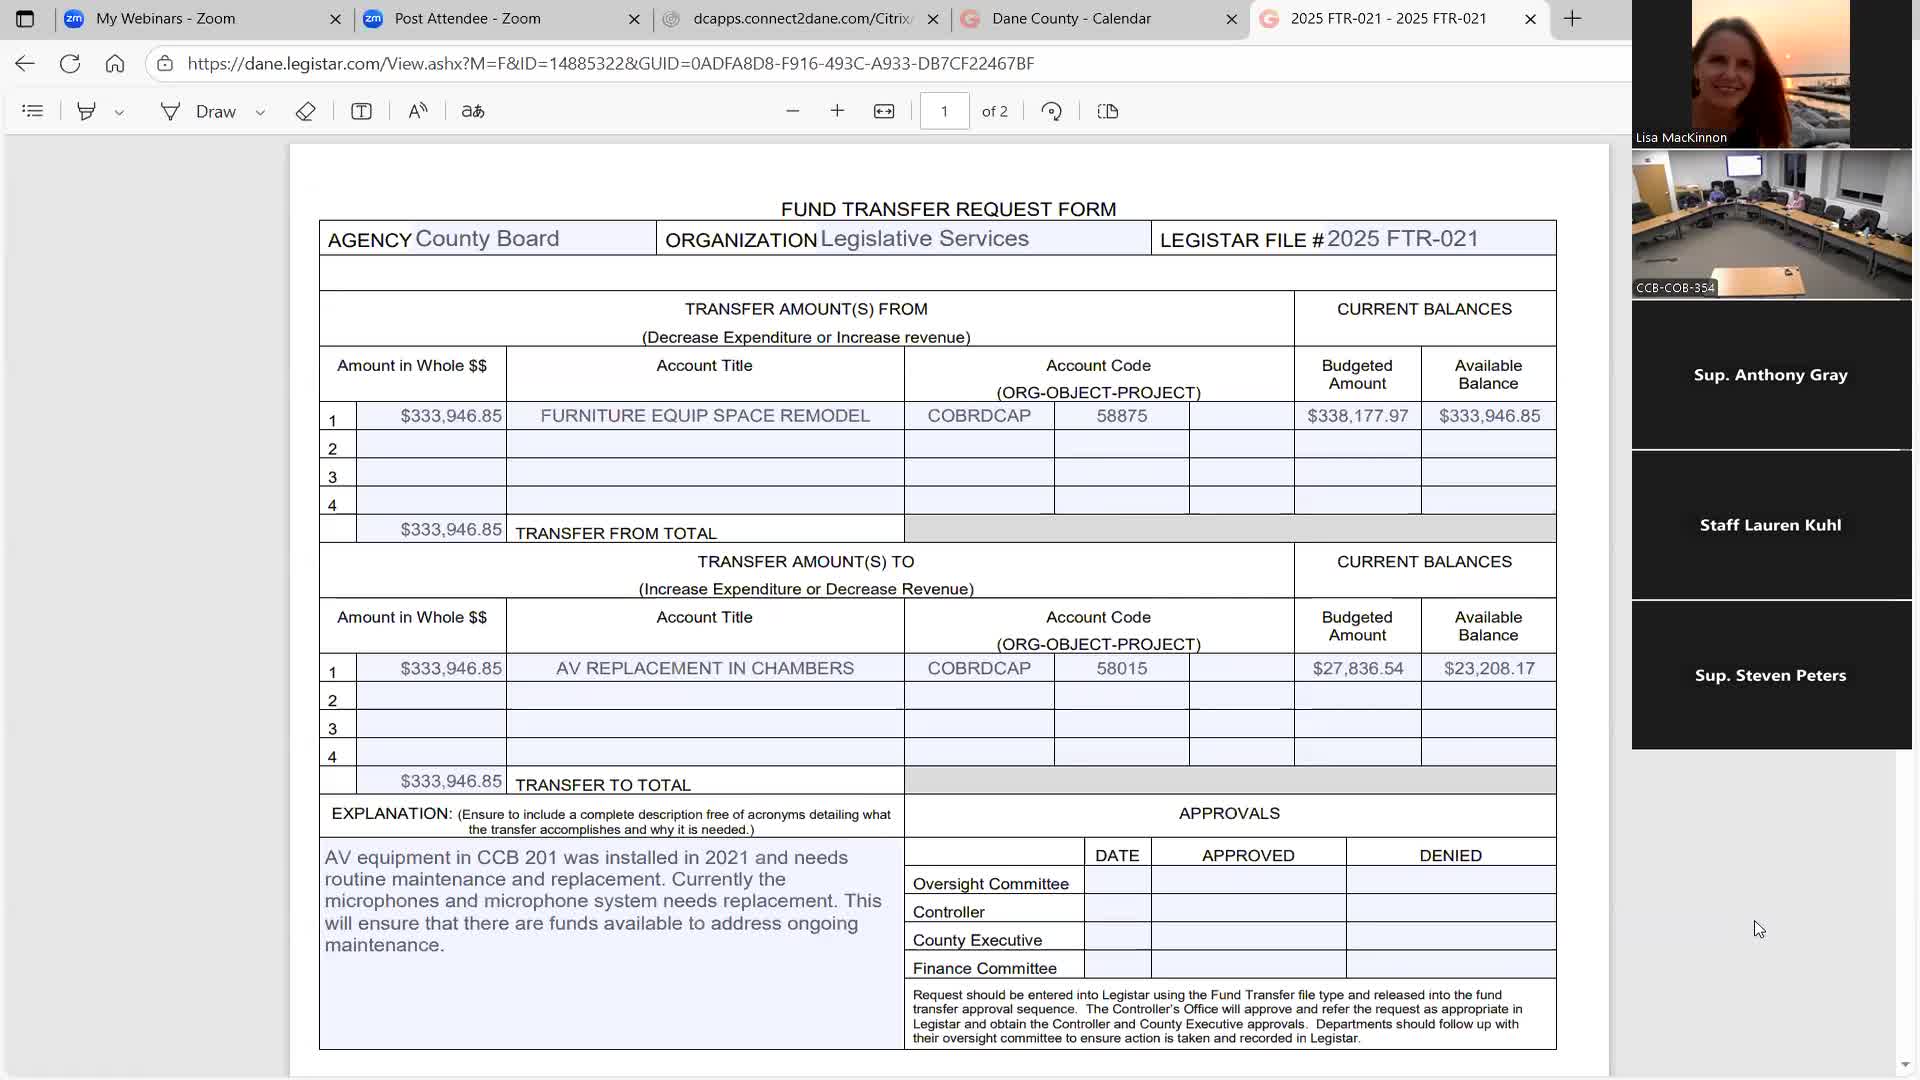1920x1080 pixels.
Task: Switch to the Dane County - Calendar tab
Action: tap(1071, 18)
